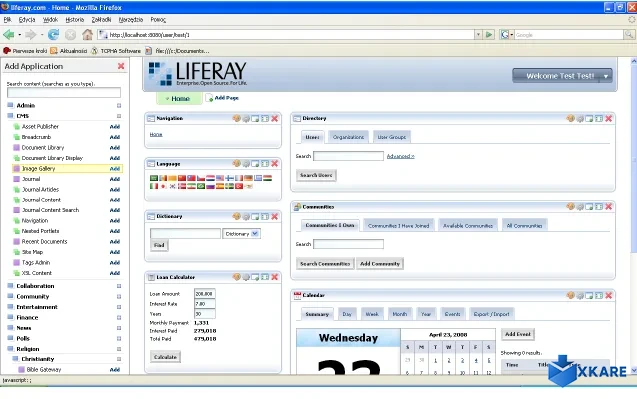The width and height of the screenshot is (637, 399).
Task: Click the Add Community button
Action: point(380,264)
